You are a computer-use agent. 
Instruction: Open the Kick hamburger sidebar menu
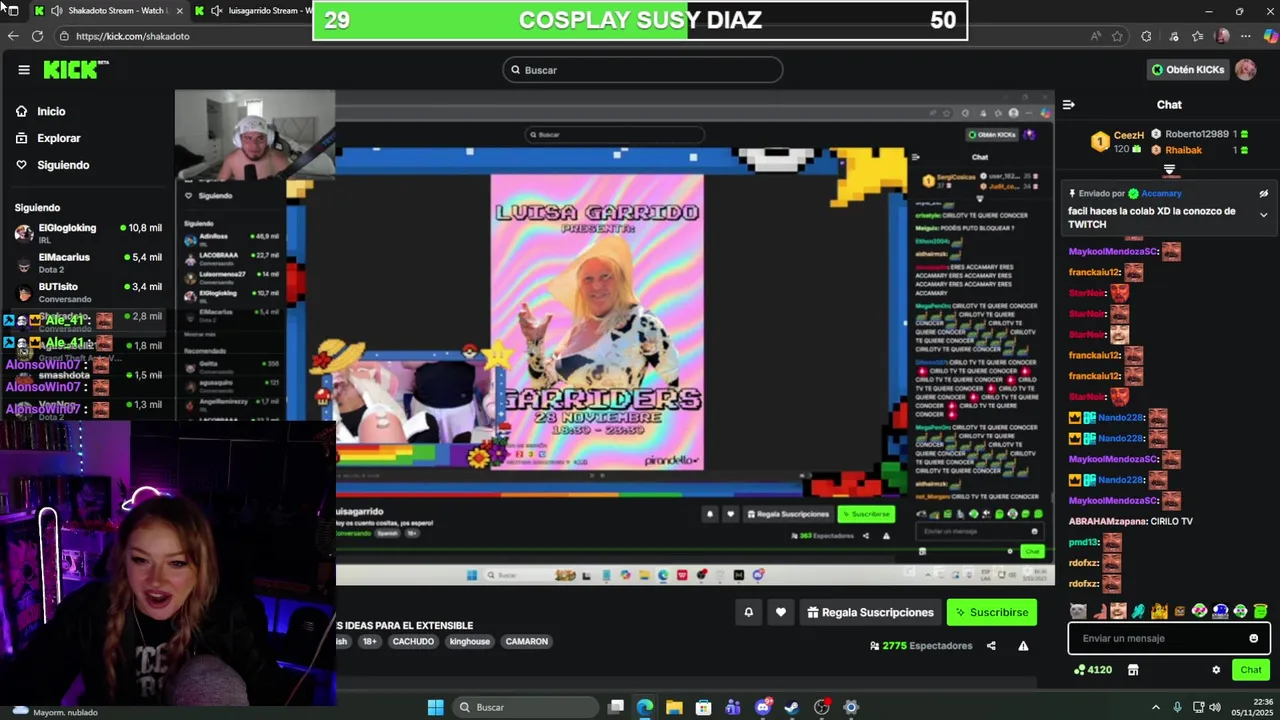(x=24, y=70)
